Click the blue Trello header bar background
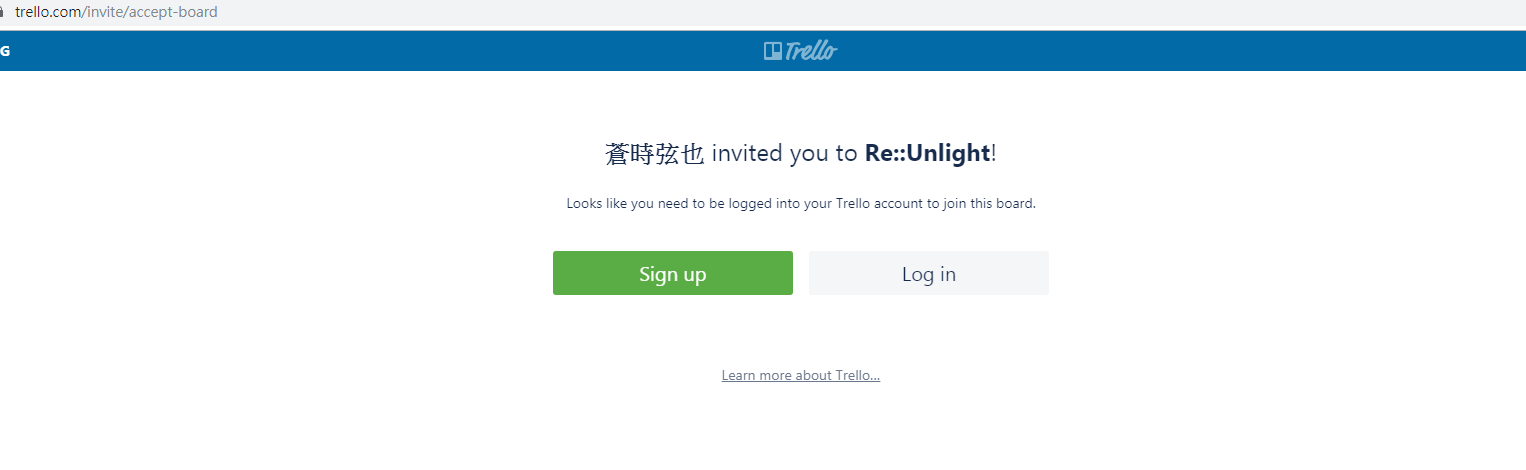Screen dimensions: 1526x470 (x=400, y=51)
